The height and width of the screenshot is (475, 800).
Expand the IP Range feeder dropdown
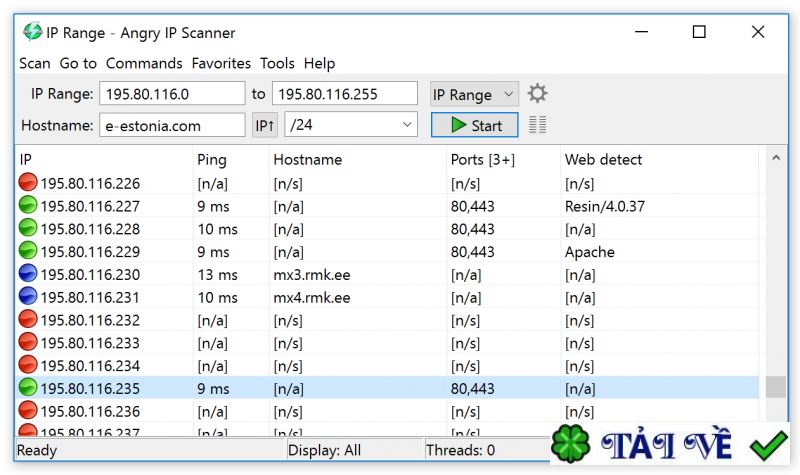[474, 94]
